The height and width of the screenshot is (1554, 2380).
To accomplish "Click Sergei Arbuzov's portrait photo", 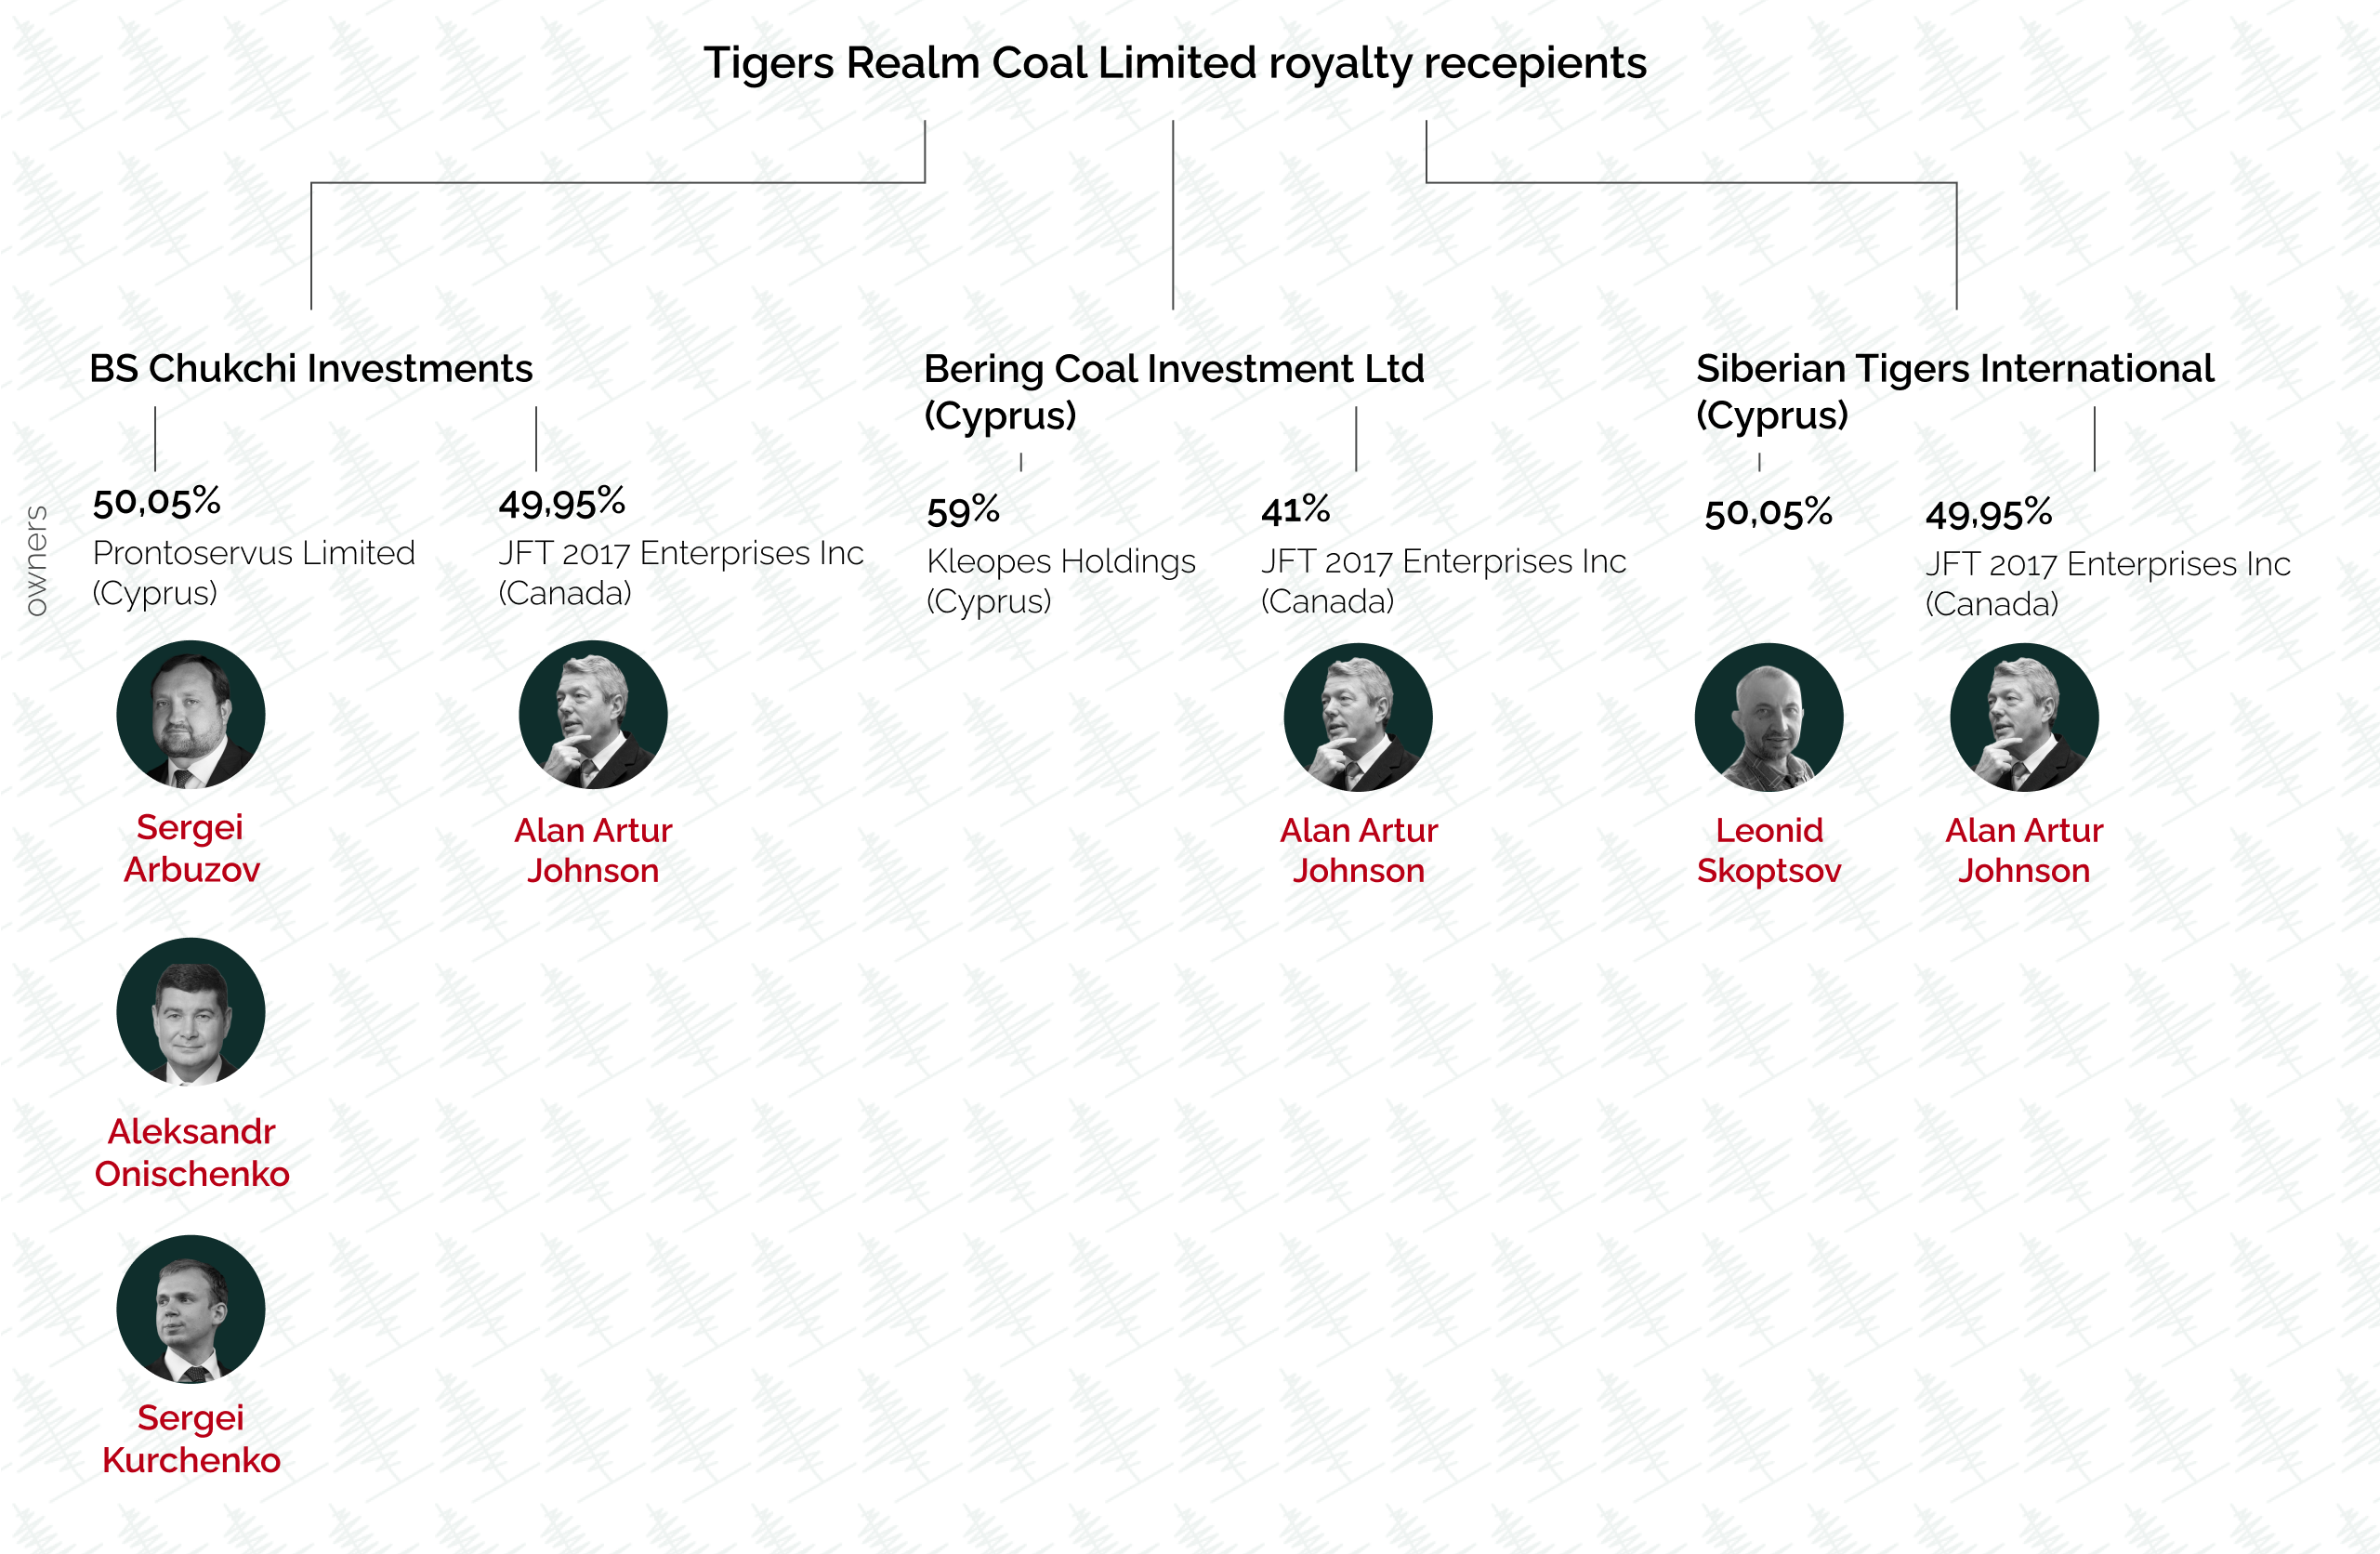I will (191, 715).
